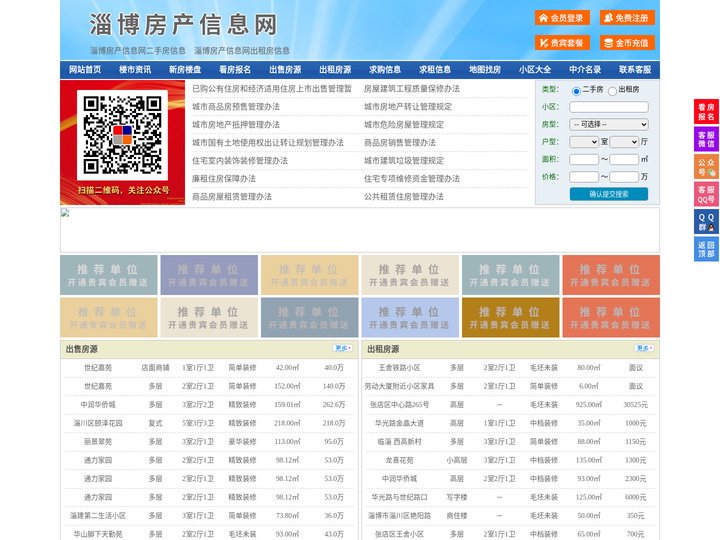
Task: Open 出售房源 in the navigation bar
Action: click(285, 70)
